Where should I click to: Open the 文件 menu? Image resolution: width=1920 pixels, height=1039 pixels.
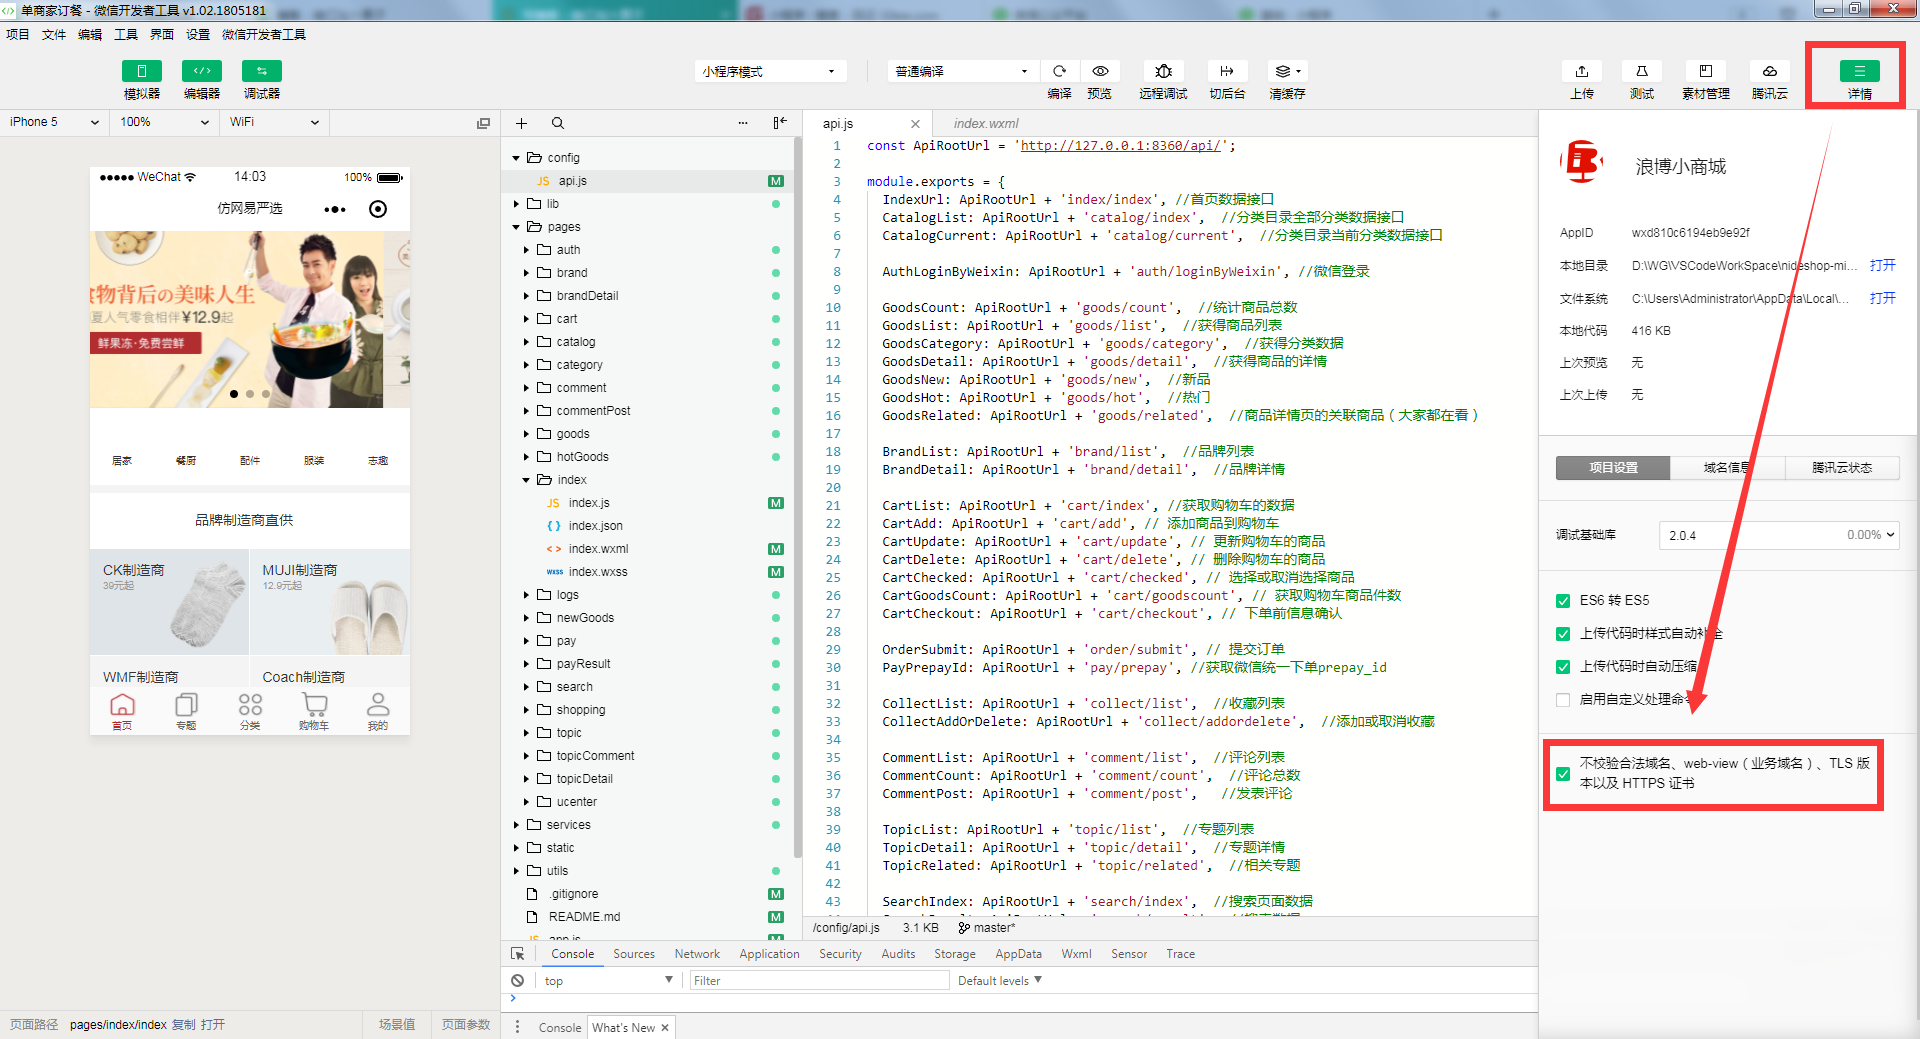click(x=54, y=34)
